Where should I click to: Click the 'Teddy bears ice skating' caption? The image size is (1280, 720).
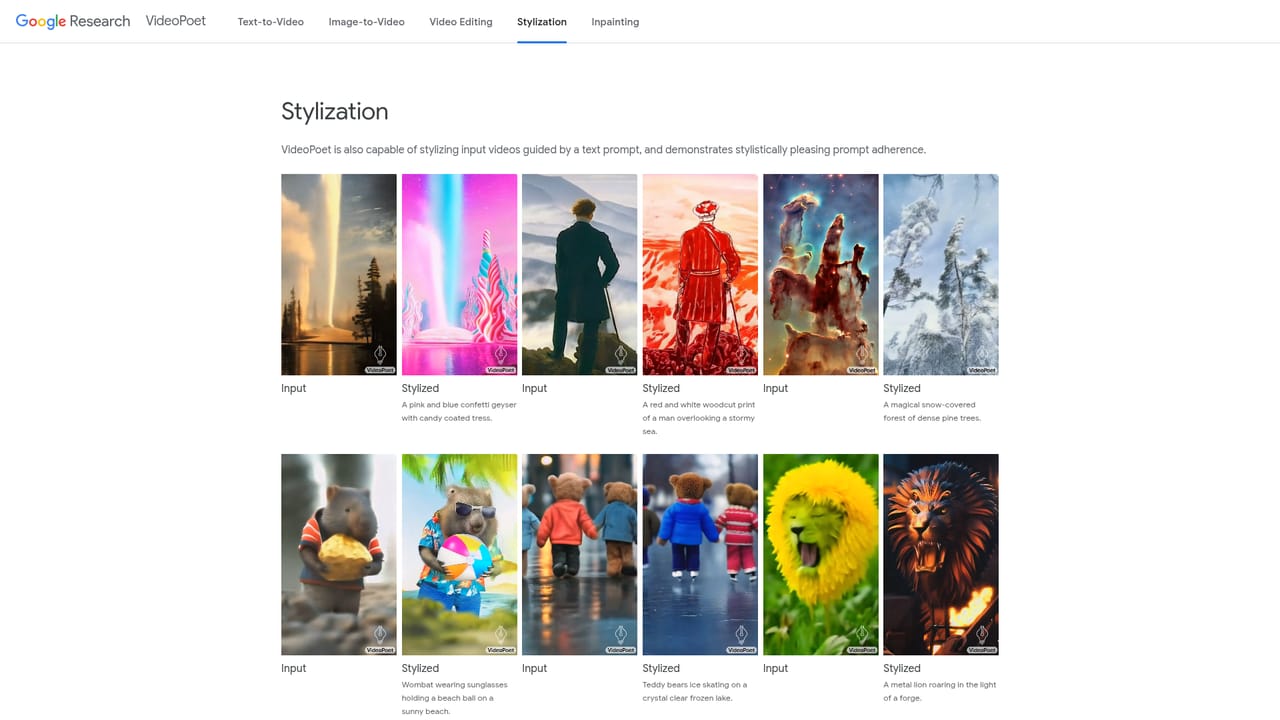point(695,691)
